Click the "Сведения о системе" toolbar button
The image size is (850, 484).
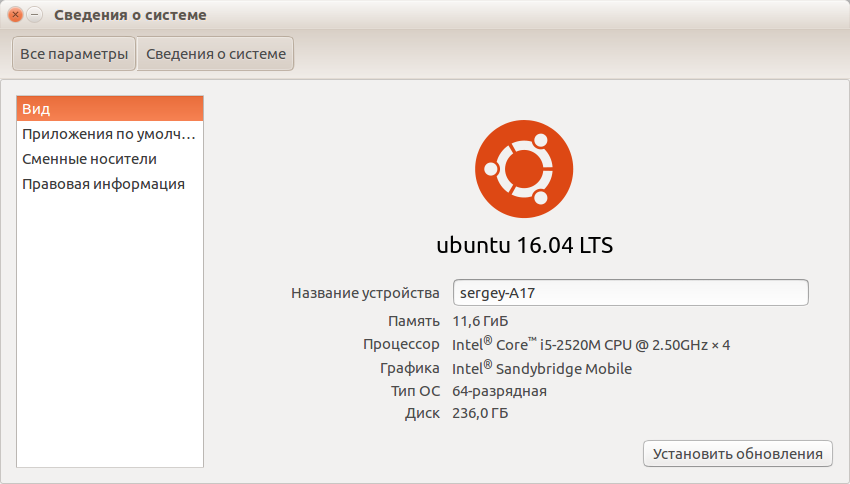(x=216, y=54)
